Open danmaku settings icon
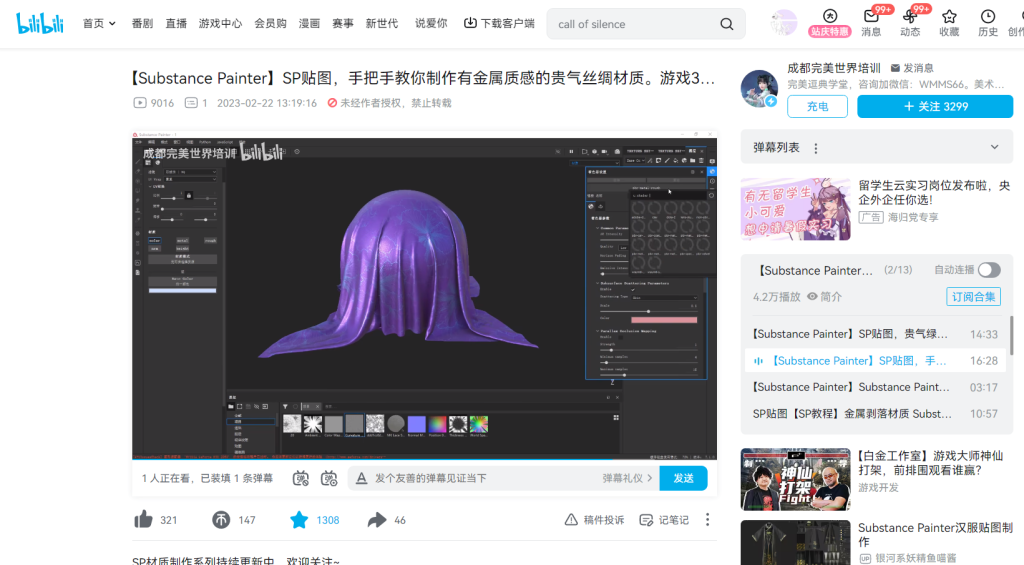 (x=329, y=478)
